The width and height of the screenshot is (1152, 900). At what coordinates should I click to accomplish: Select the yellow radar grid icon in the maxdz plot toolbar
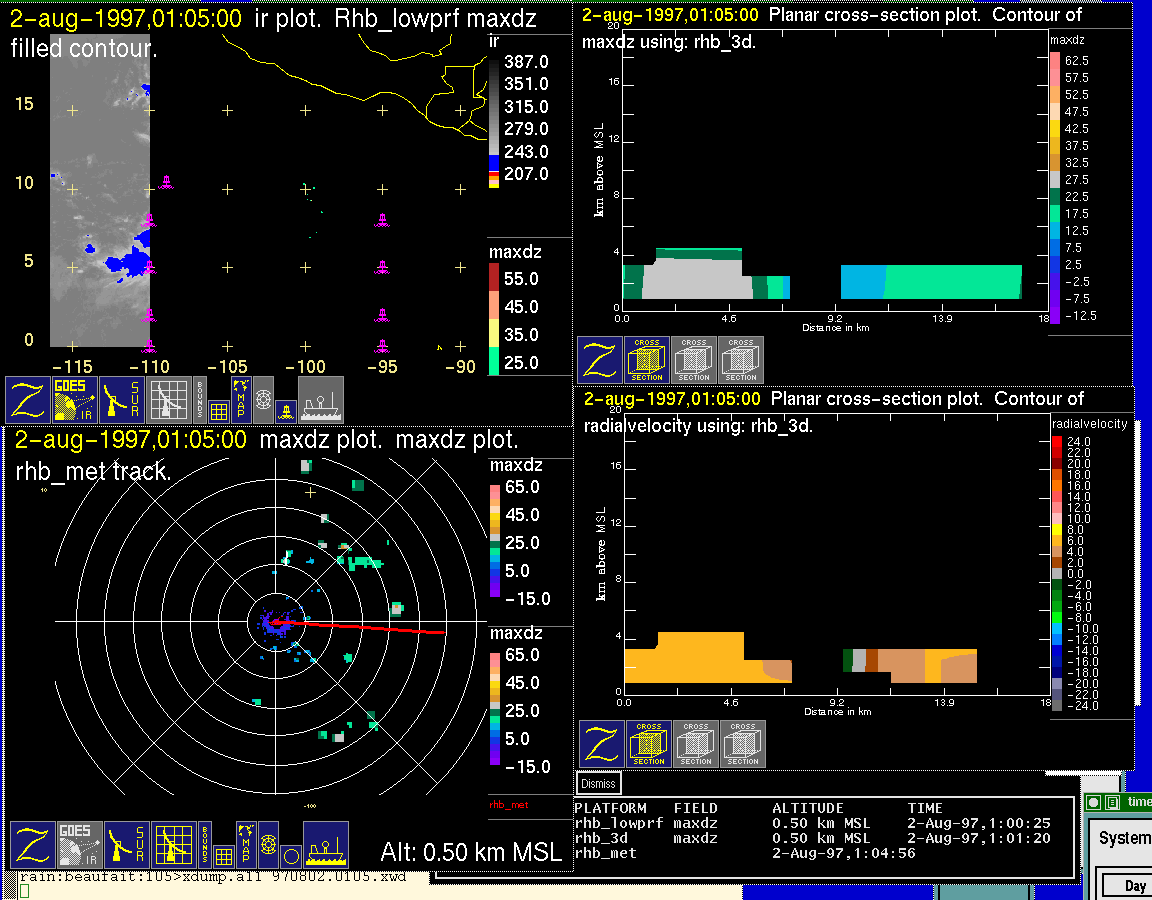tap(173, 845)
